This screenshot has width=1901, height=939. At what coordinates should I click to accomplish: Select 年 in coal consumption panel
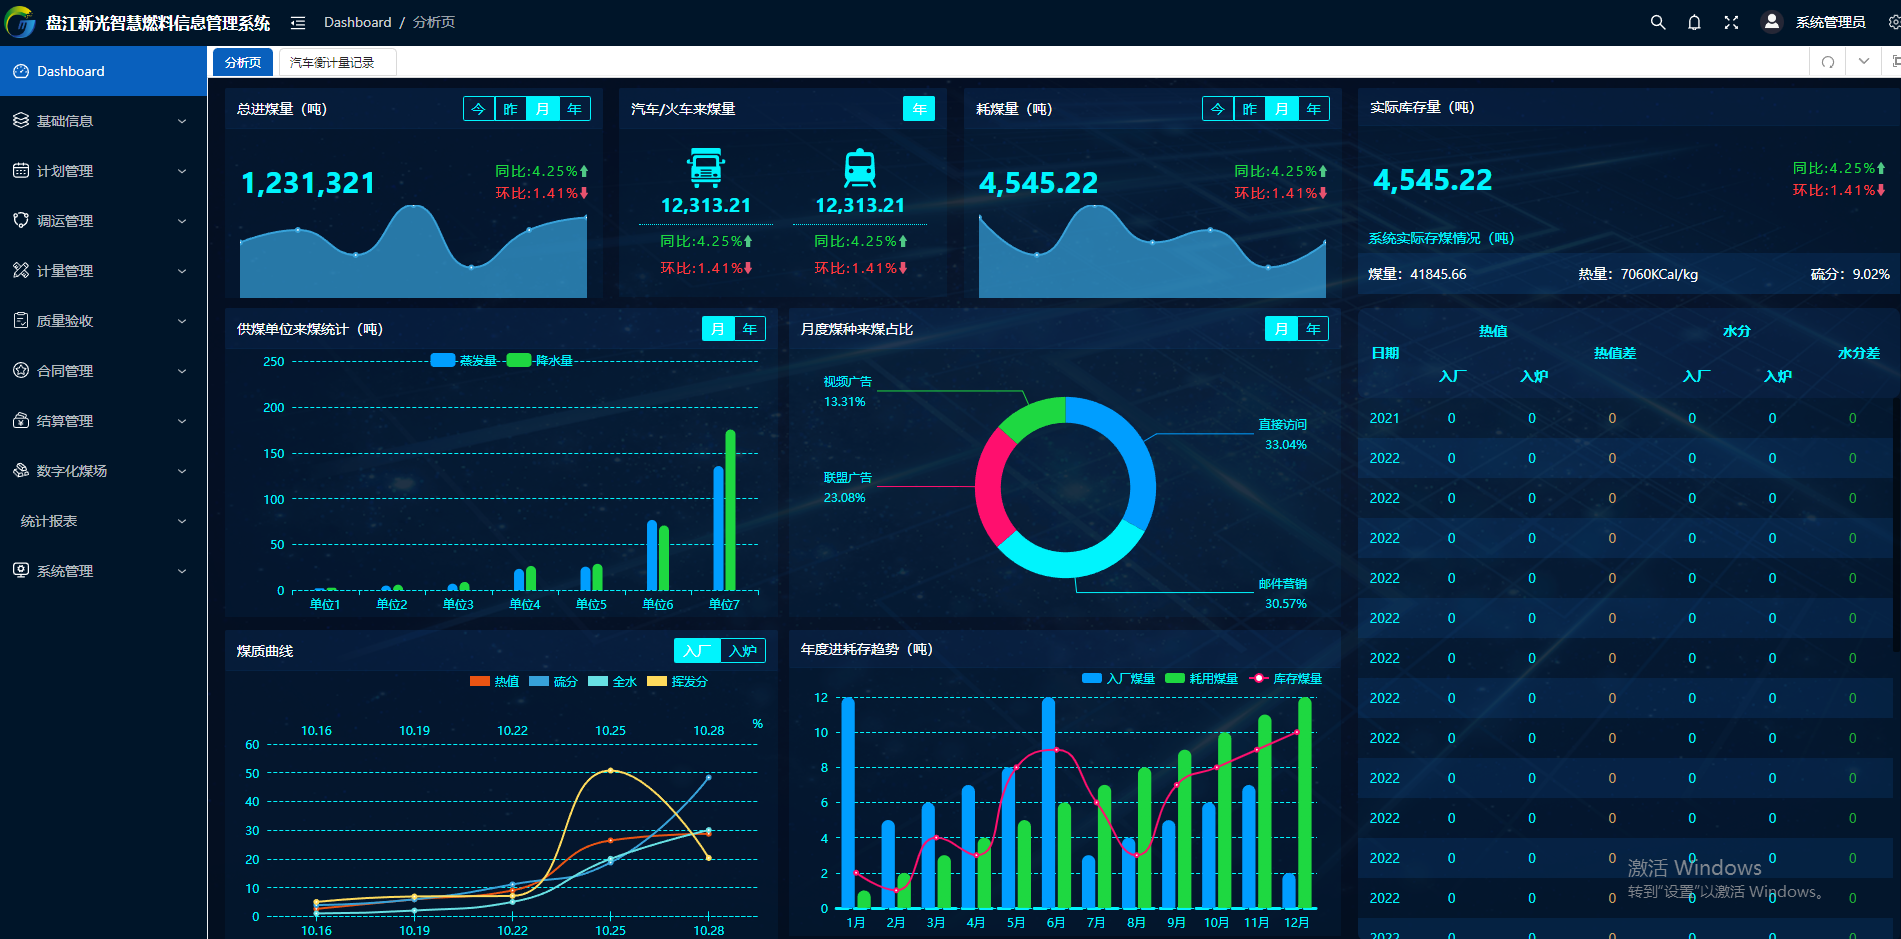1313,109
